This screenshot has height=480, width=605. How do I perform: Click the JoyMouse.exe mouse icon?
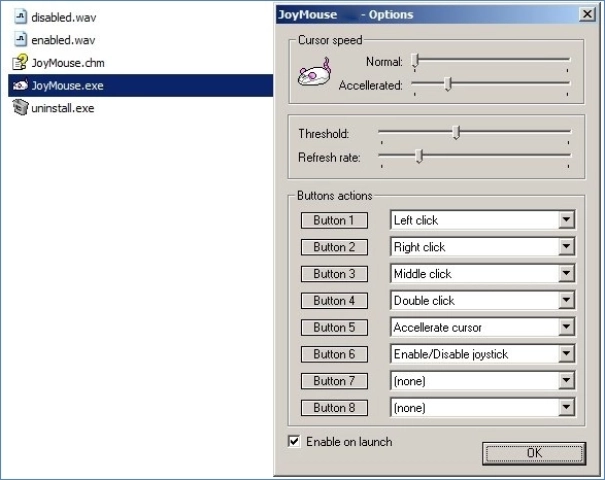(x=20, y=85)
